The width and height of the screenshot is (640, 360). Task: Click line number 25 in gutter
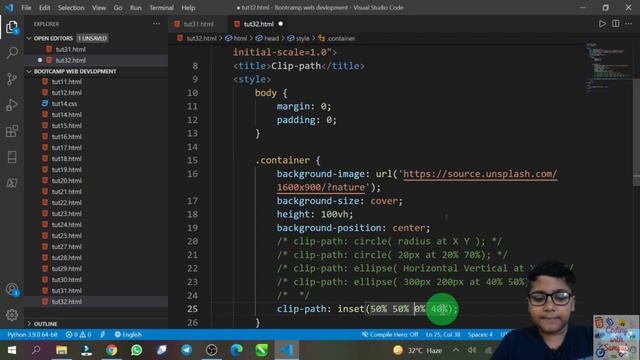click(192, 309)
